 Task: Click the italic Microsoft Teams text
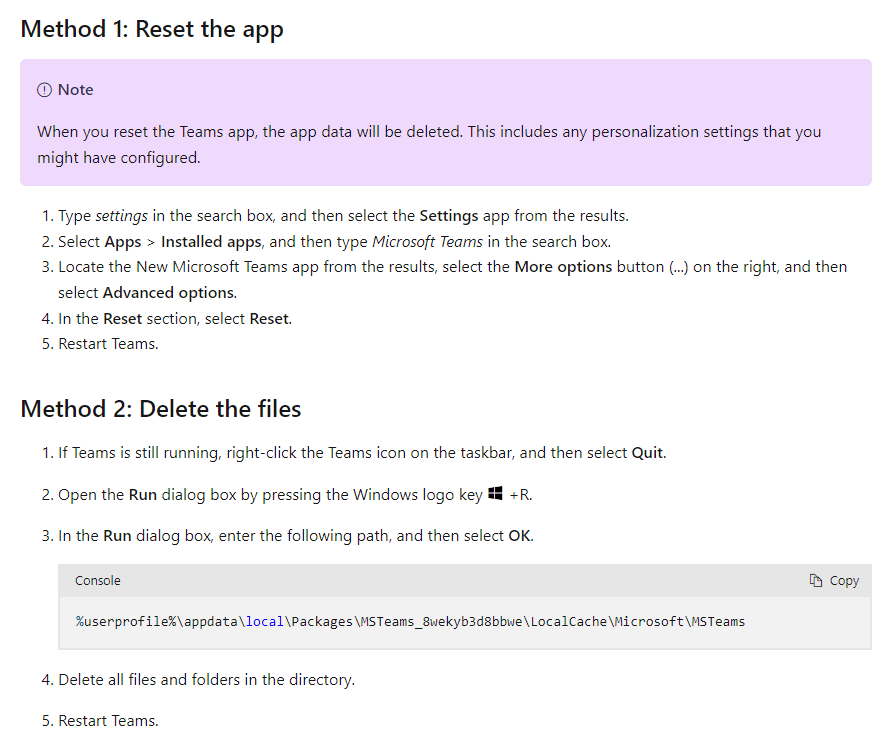(x=428, y=242)
